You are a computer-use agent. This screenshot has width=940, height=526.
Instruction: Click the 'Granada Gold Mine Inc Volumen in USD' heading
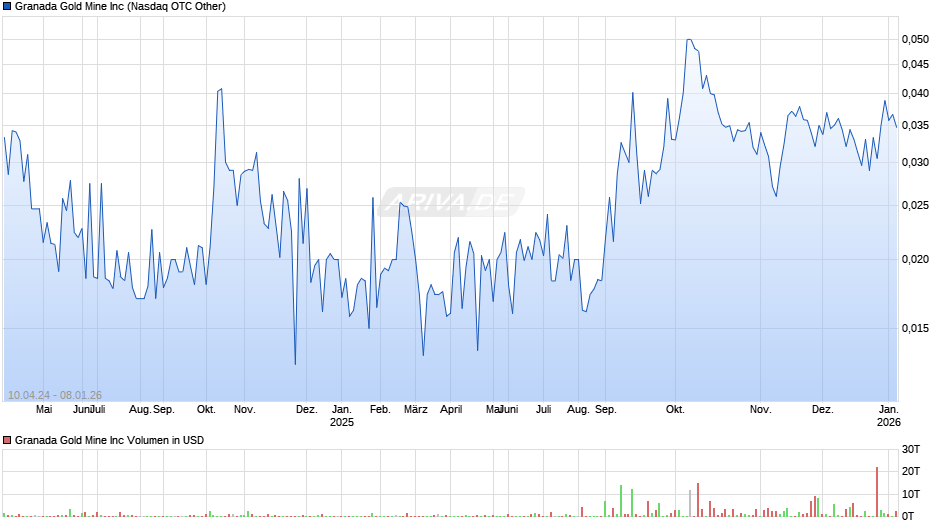point(109,440)
